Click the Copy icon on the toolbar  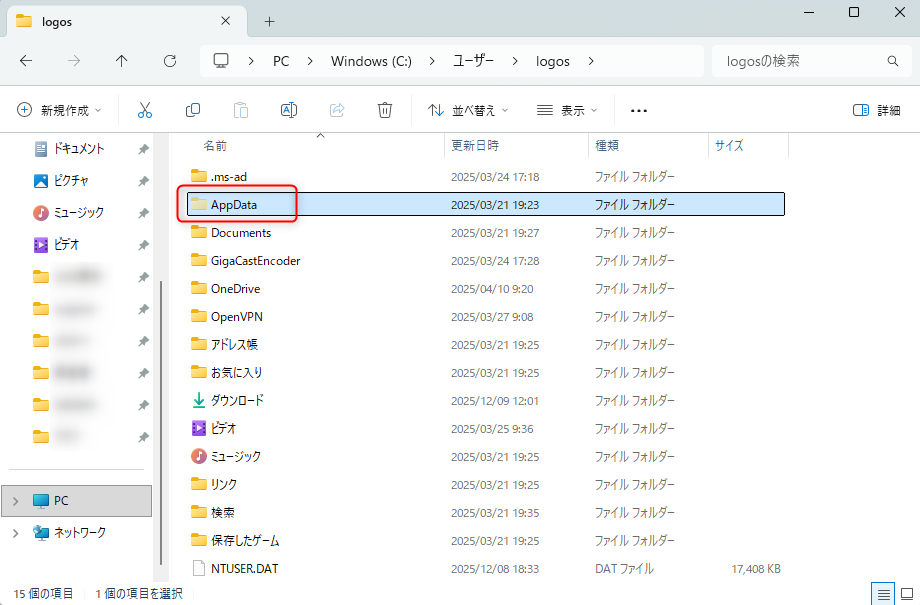[192, 110]
